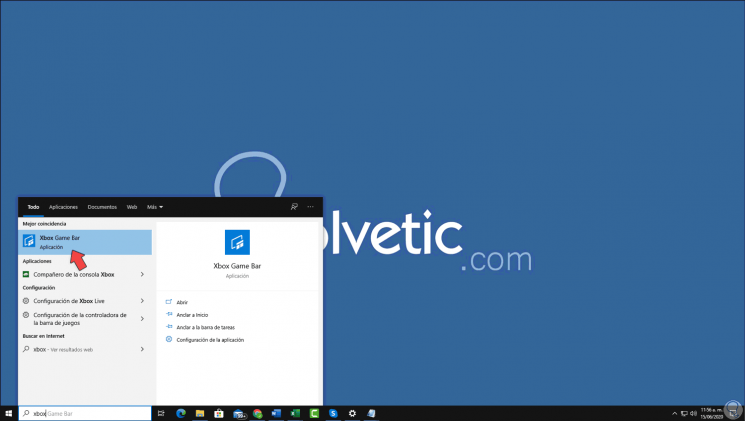
Task: Switch to the Web search tab
Action: tap(132, 207)
